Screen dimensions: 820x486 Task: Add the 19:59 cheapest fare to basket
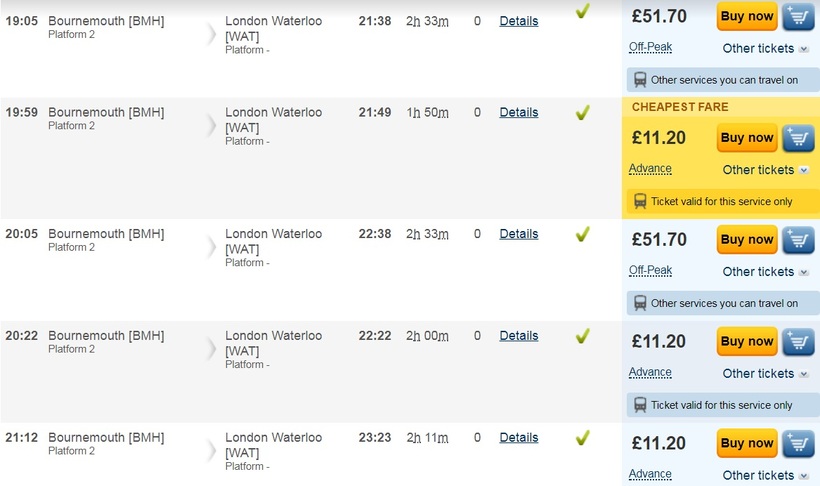point(798,138)
